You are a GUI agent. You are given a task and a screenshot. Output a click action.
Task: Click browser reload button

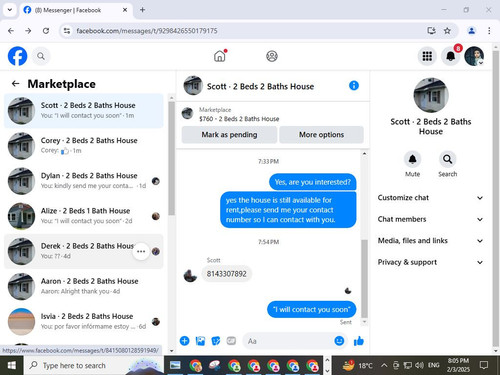[x=46, y=31]
